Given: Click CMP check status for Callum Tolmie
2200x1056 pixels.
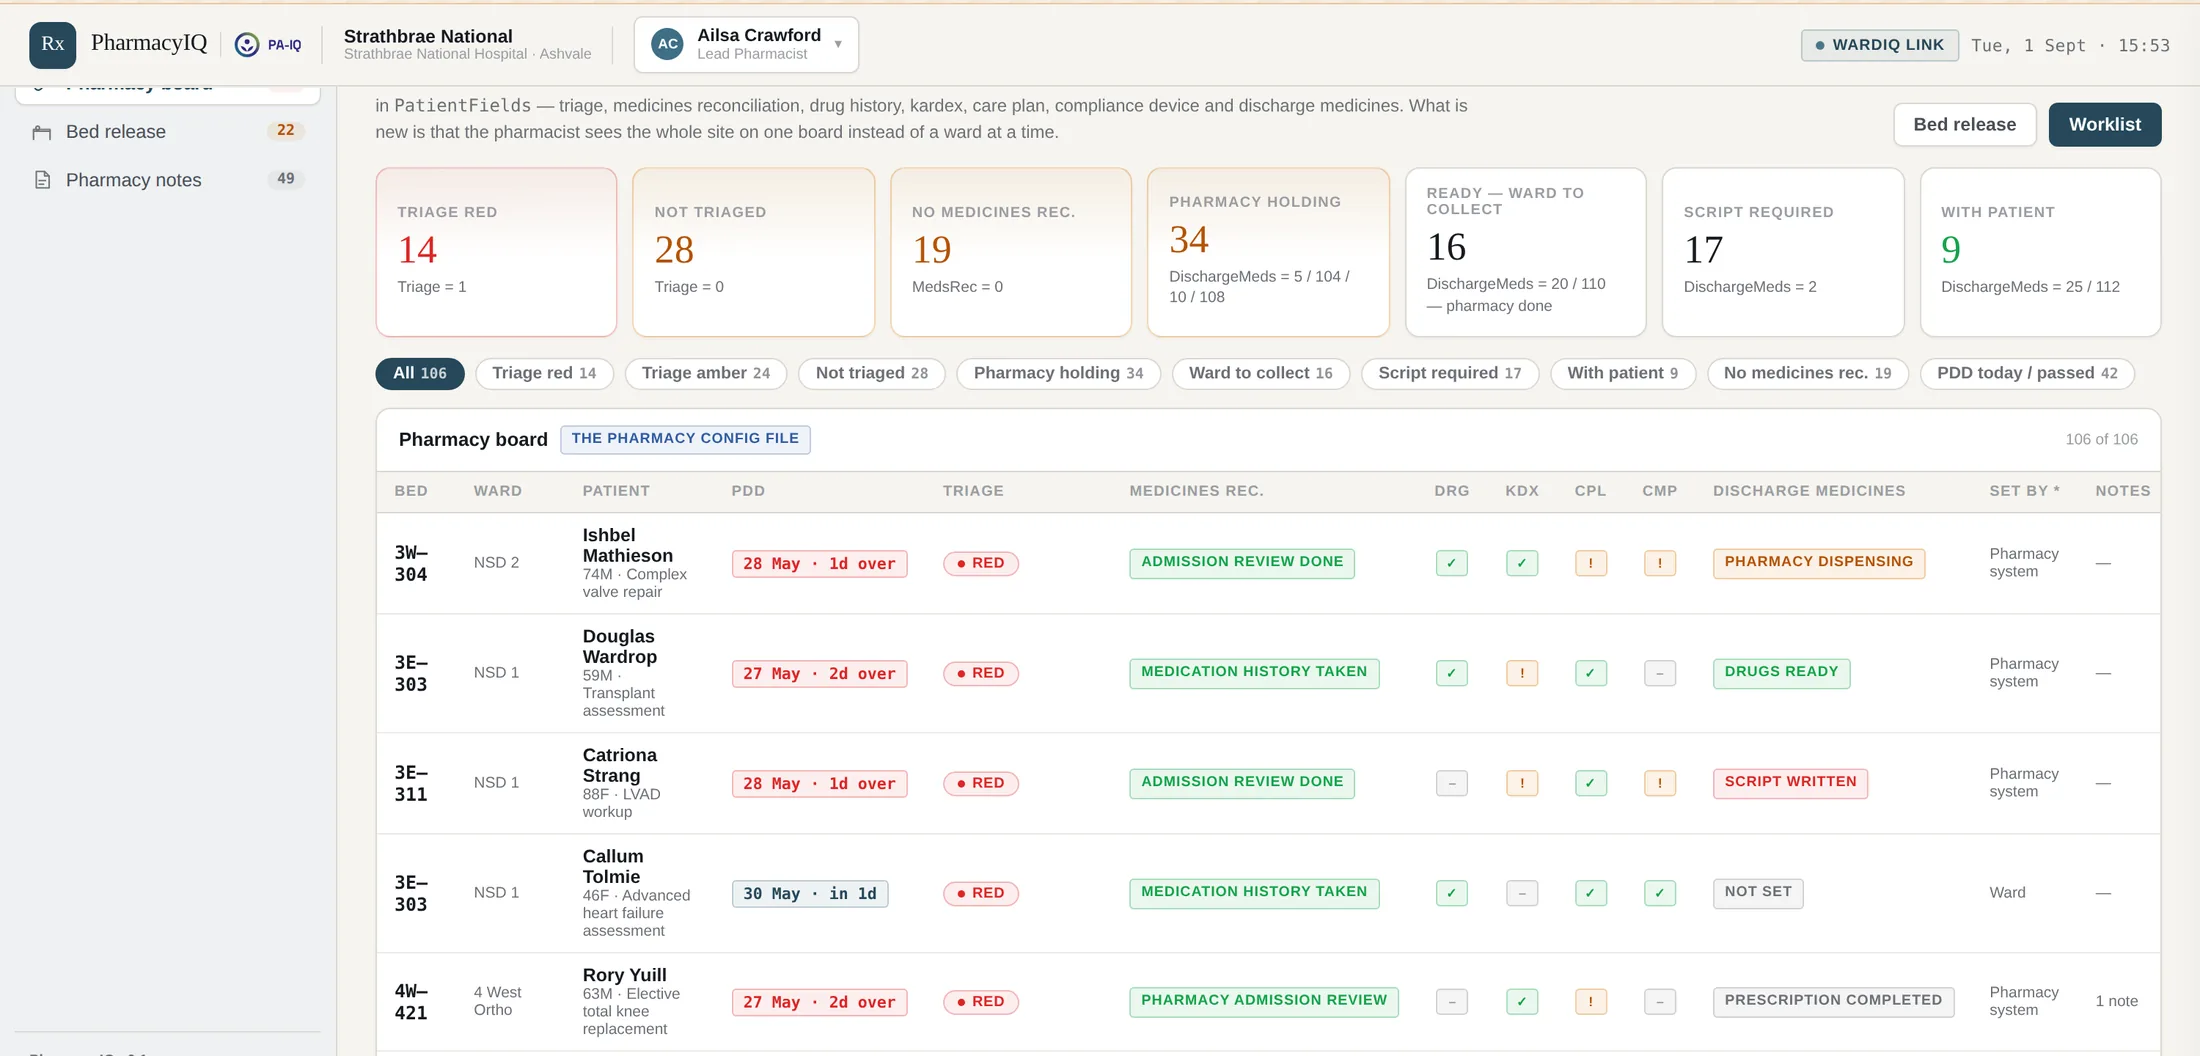Looking at the screenshot, I should click(x=1660, y=893).
